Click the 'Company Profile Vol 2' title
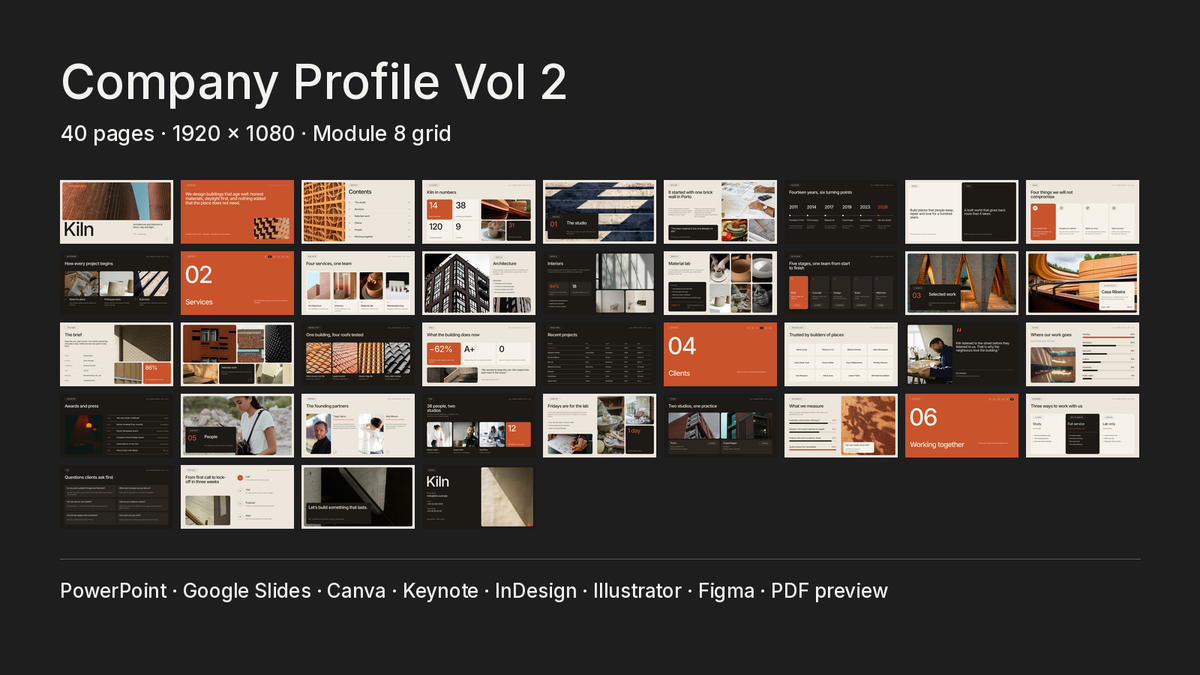The image size is (1200, 675). point(314,81)
